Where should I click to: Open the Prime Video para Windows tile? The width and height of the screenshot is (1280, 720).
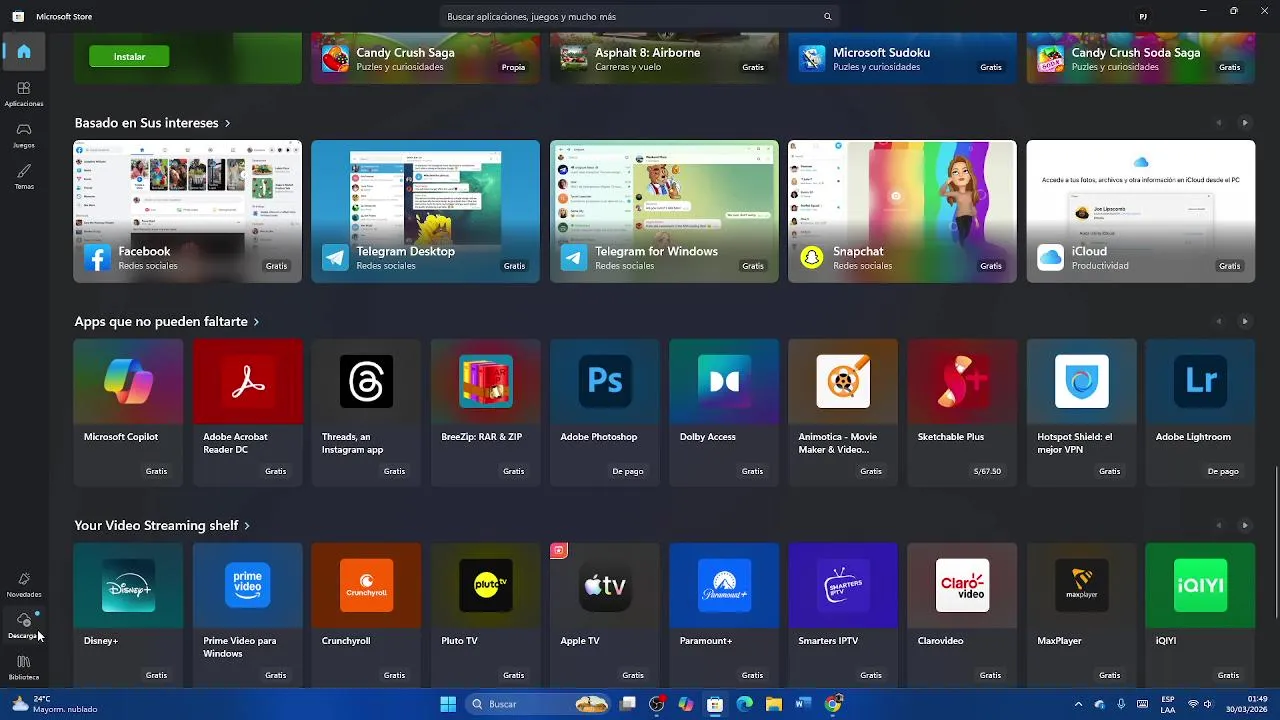[x=247, y=615]
